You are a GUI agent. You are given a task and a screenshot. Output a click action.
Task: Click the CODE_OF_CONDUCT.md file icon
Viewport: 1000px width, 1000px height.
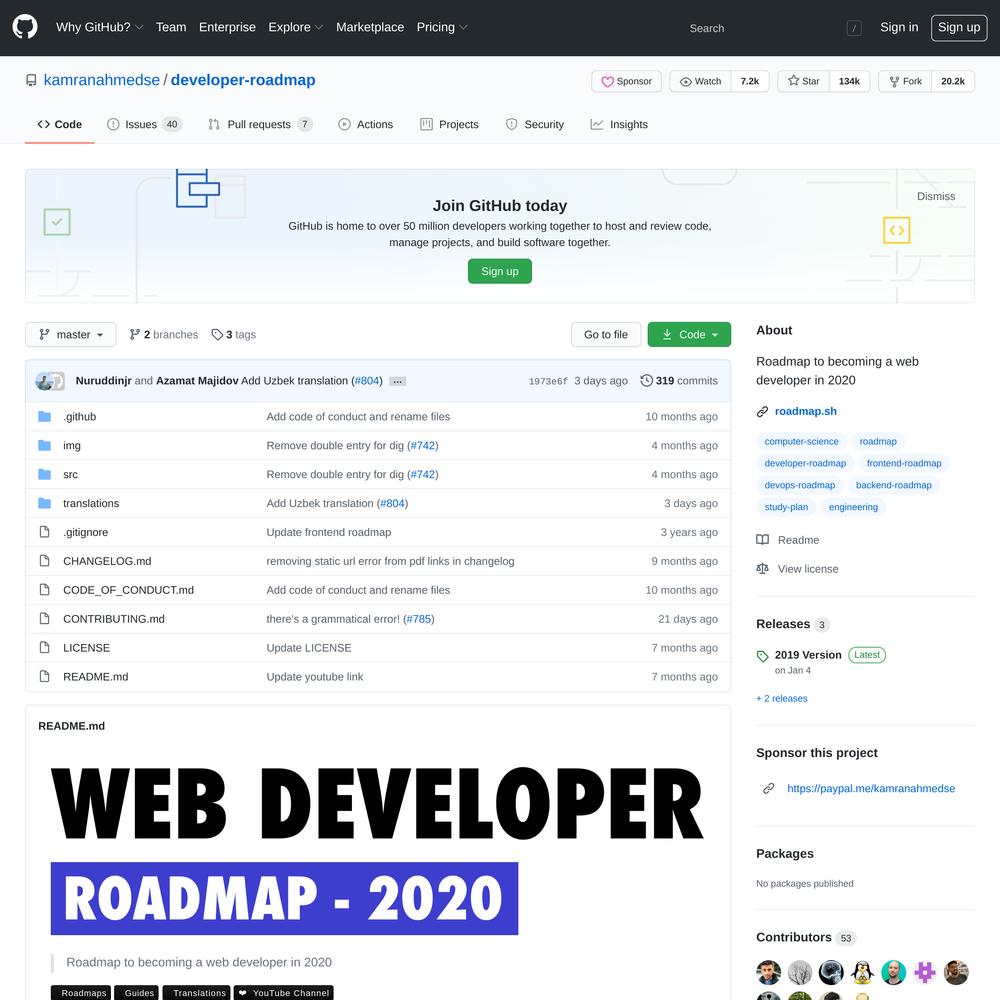[44, 589]
